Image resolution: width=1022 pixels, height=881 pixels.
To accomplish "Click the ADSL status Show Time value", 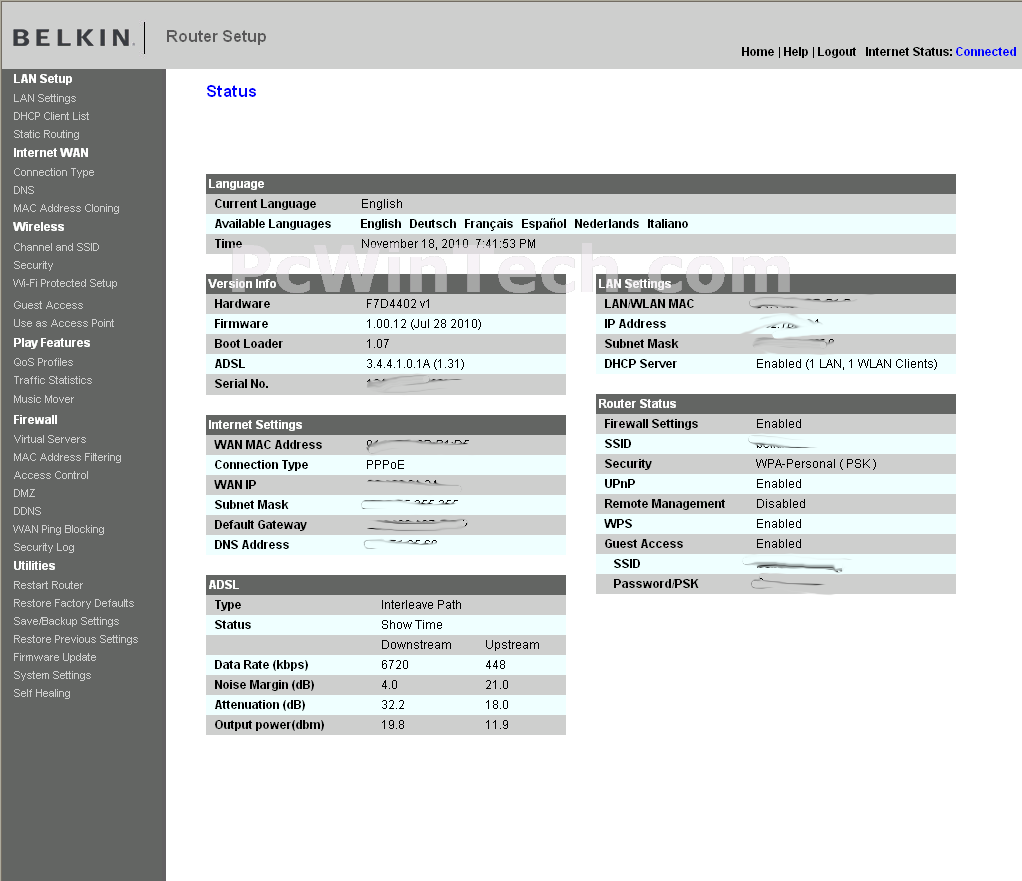I will click(x=412, y=625).
